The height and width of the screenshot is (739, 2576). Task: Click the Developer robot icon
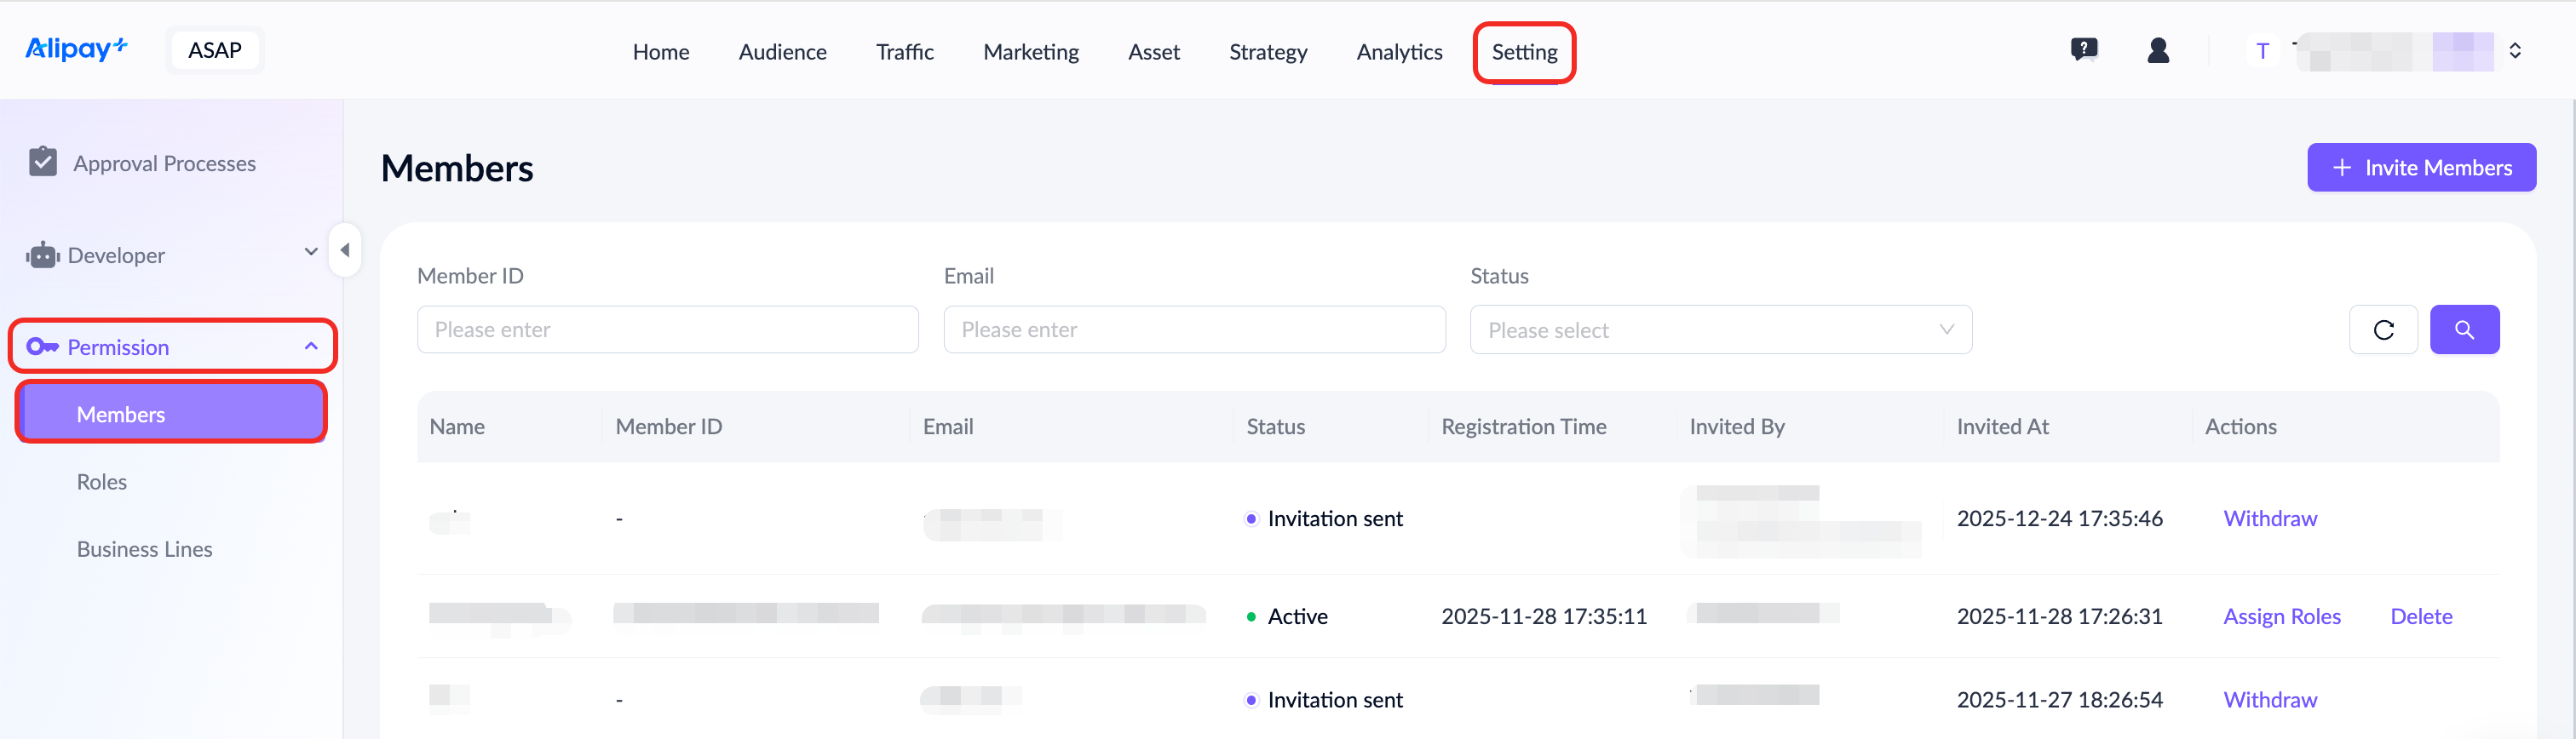coord(43,255)
